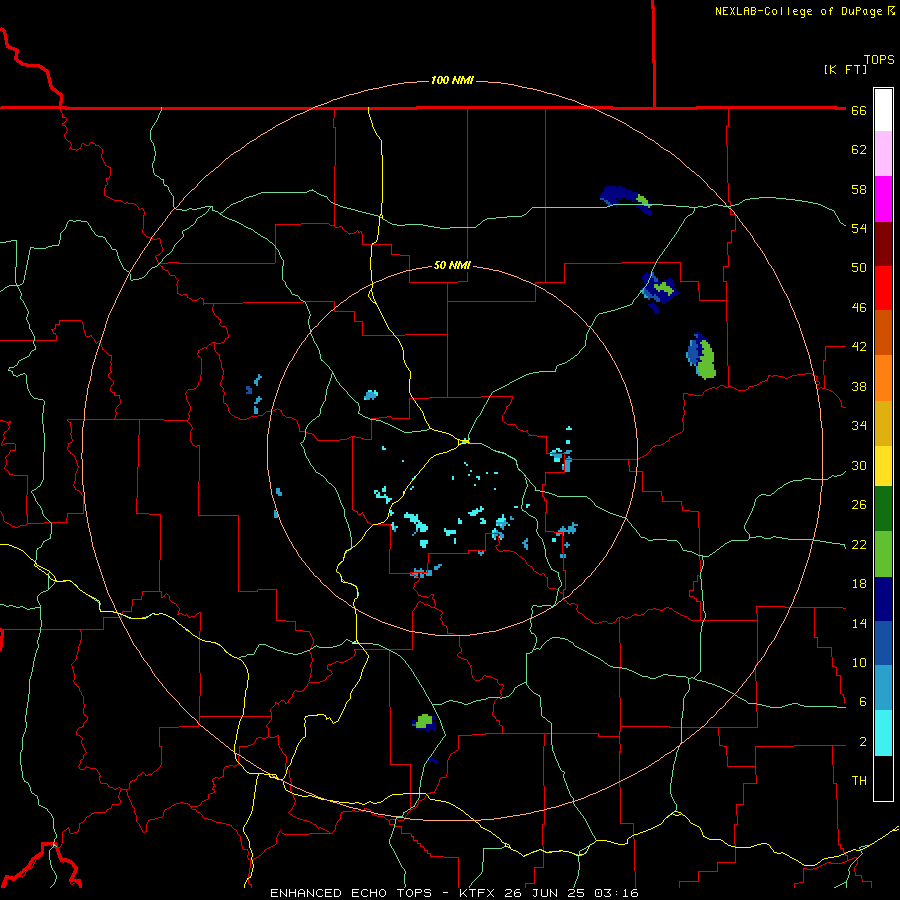Select the bright red legend swatch
900x900 pixels.
pos(883,288)
